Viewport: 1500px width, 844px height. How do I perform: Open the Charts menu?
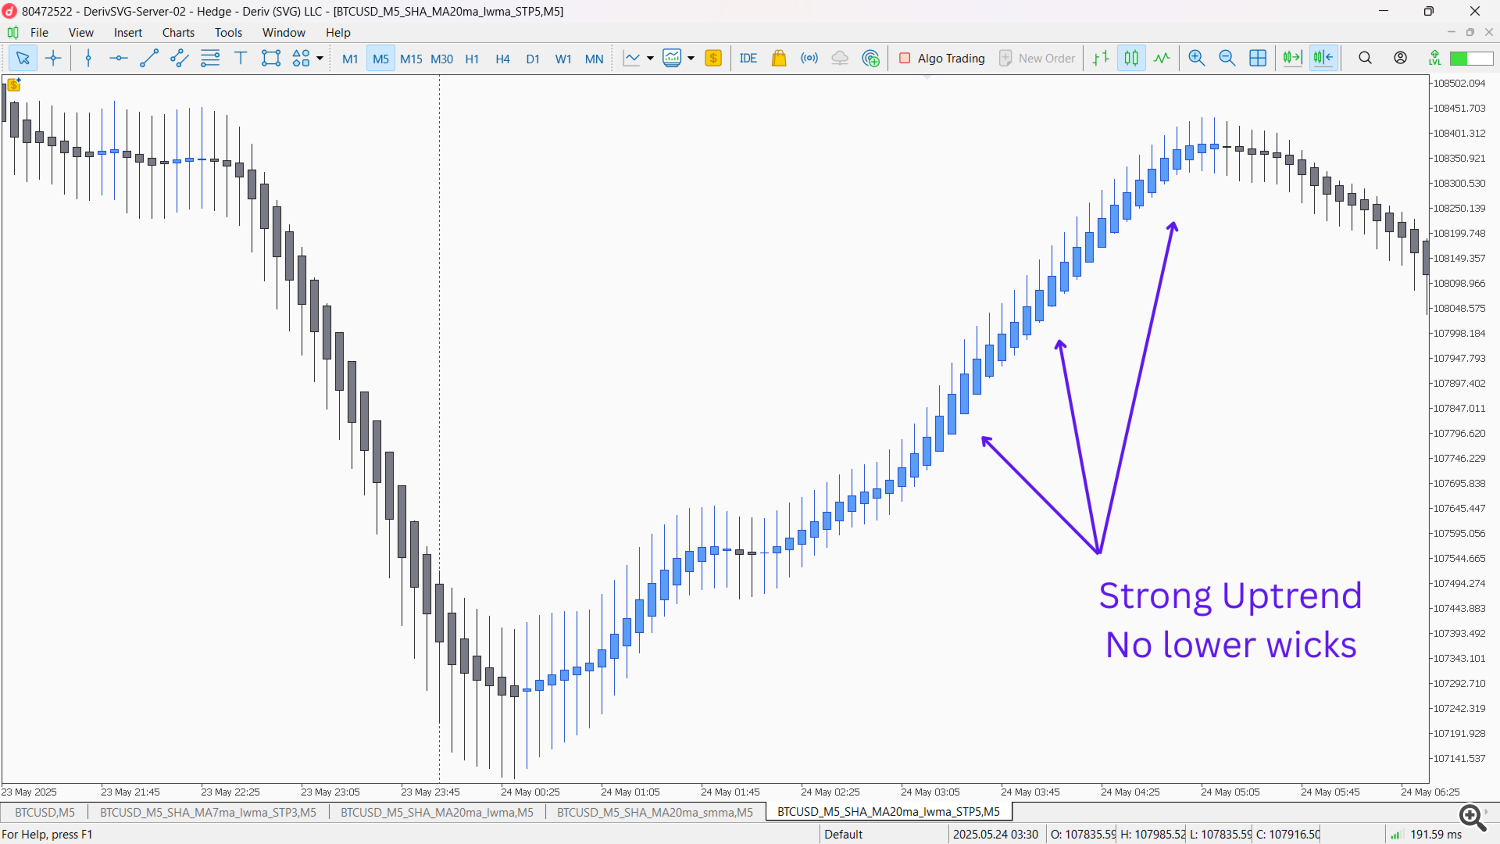(x=178, y=33)
